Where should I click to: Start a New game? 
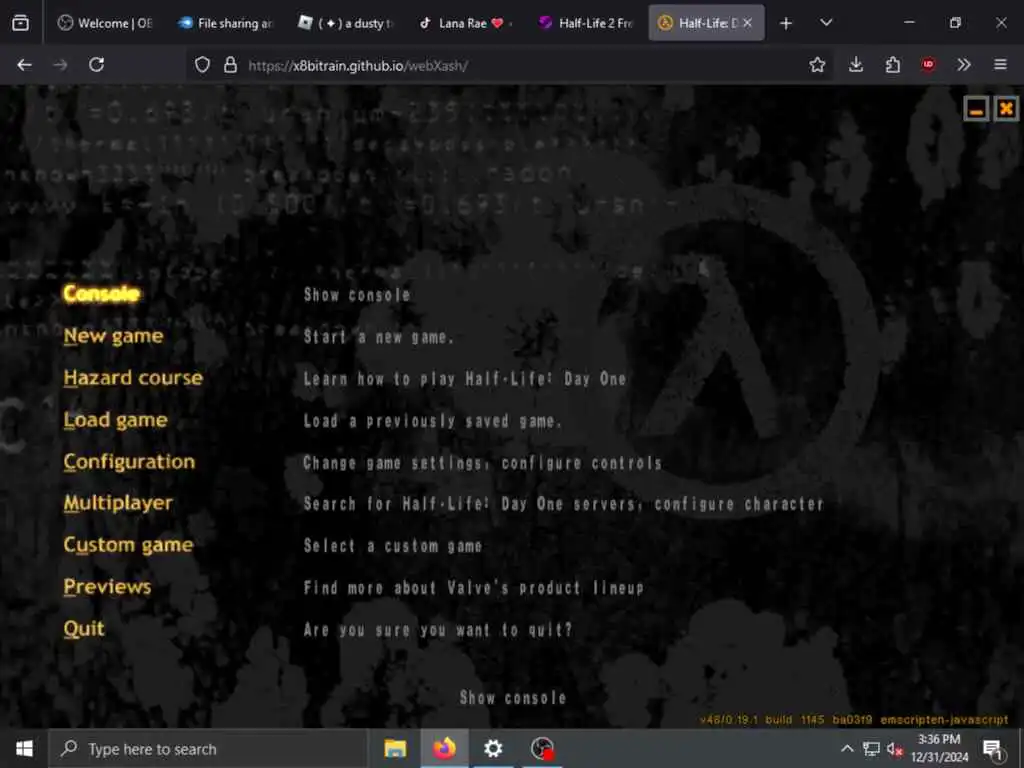tap(113, 336)
